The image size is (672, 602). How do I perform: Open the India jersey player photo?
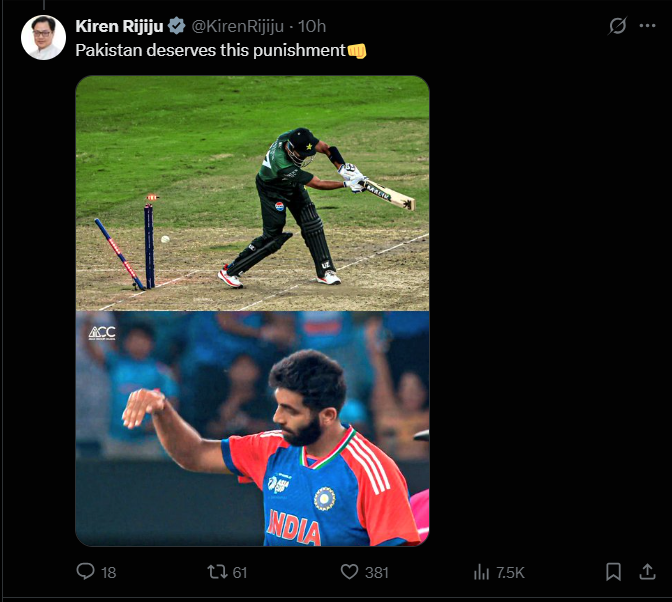pos(252,428)
